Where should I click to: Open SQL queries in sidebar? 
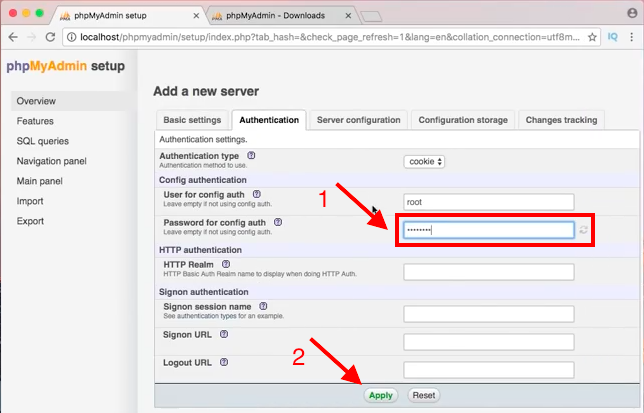coord(43,141)
